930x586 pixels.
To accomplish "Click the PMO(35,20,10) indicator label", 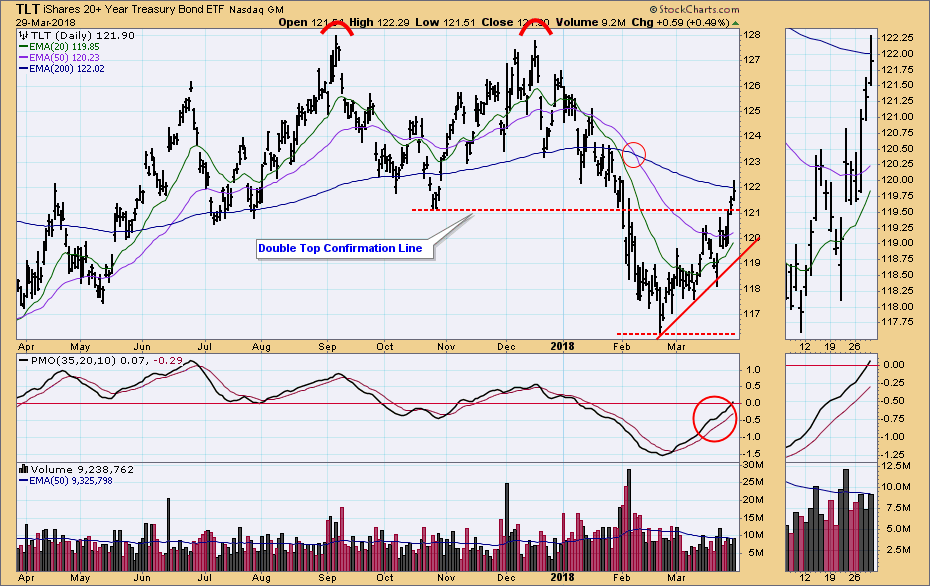I will [x=74, y=360].
